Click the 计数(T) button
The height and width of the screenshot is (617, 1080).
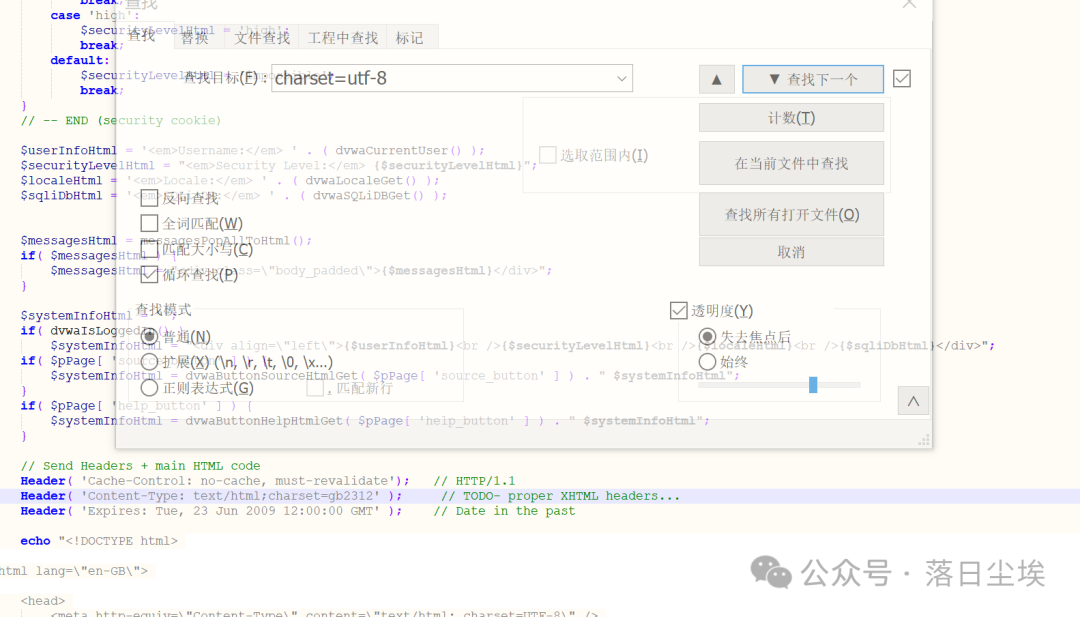coord(791,118)
